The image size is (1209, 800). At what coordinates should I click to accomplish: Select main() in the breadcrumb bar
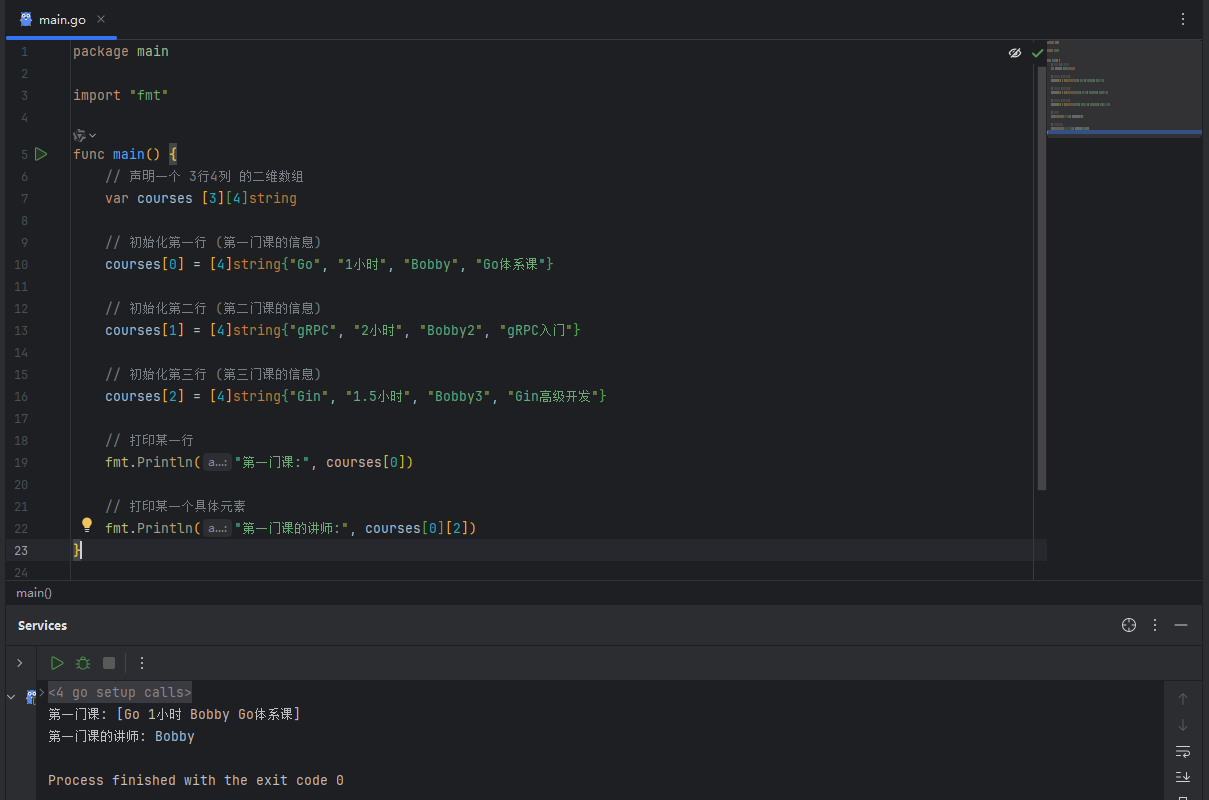[x=34, y=593]
